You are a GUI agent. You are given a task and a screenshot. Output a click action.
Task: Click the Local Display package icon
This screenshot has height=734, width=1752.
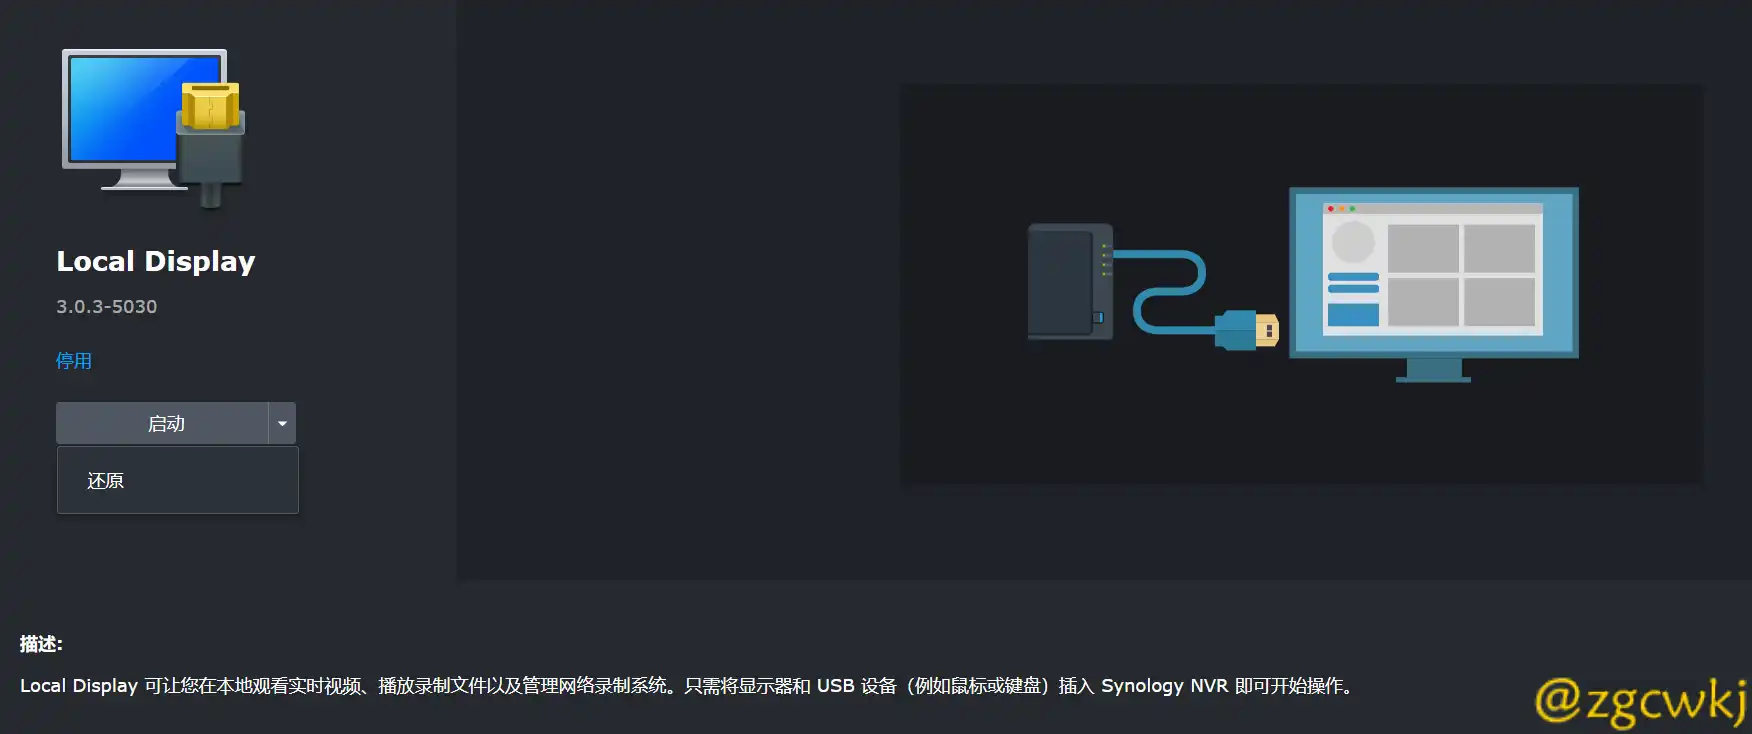[154, 128]
